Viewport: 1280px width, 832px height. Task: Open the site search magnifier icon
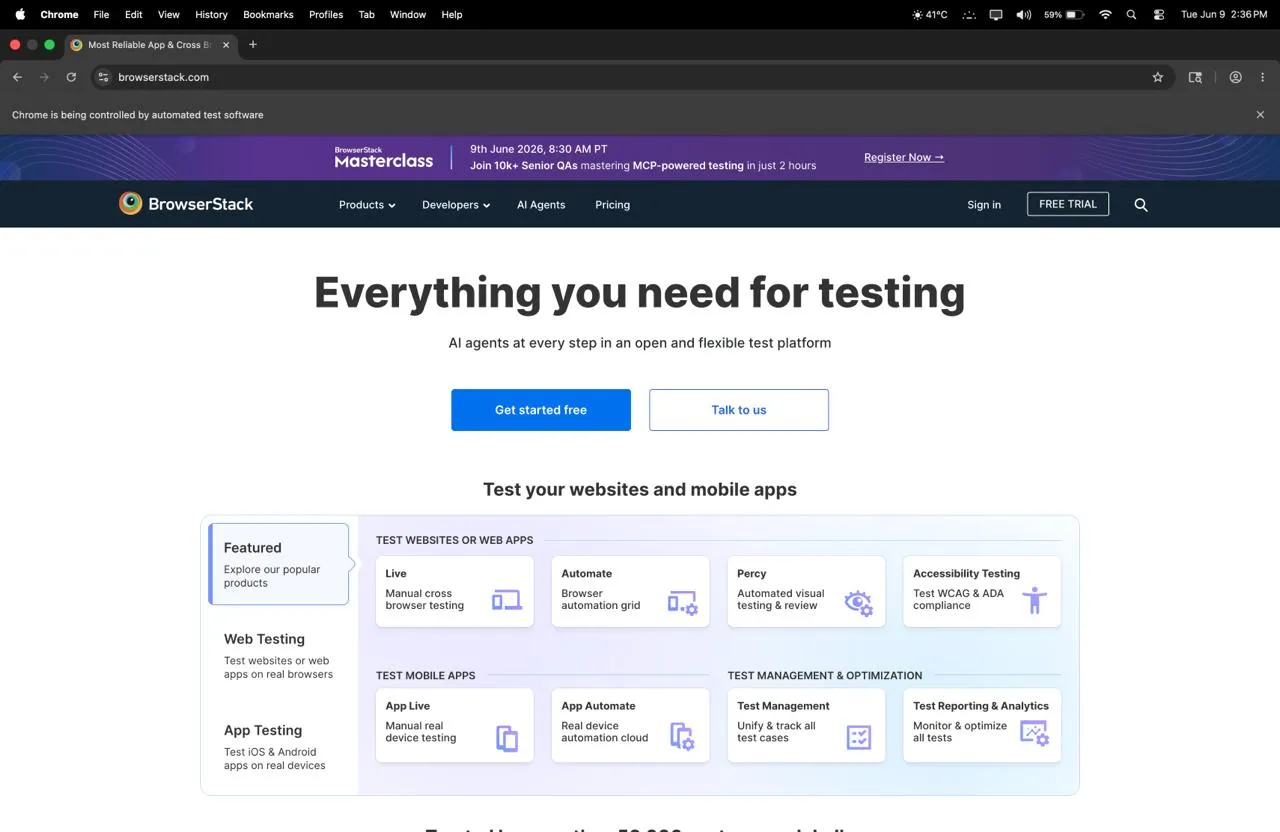[x=1141, y=205]
